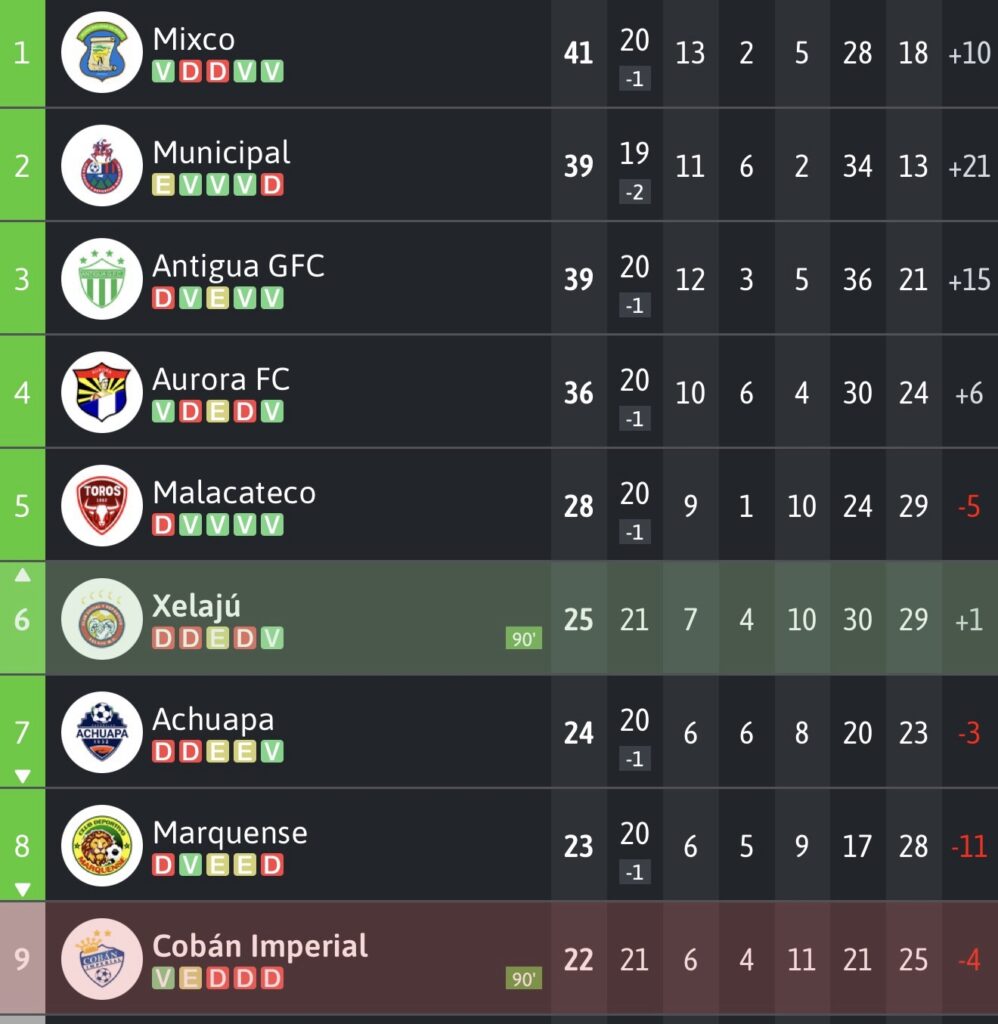Click the Municipal team logo
This screenshot has width=998, height=1024.
coord(102,166)
